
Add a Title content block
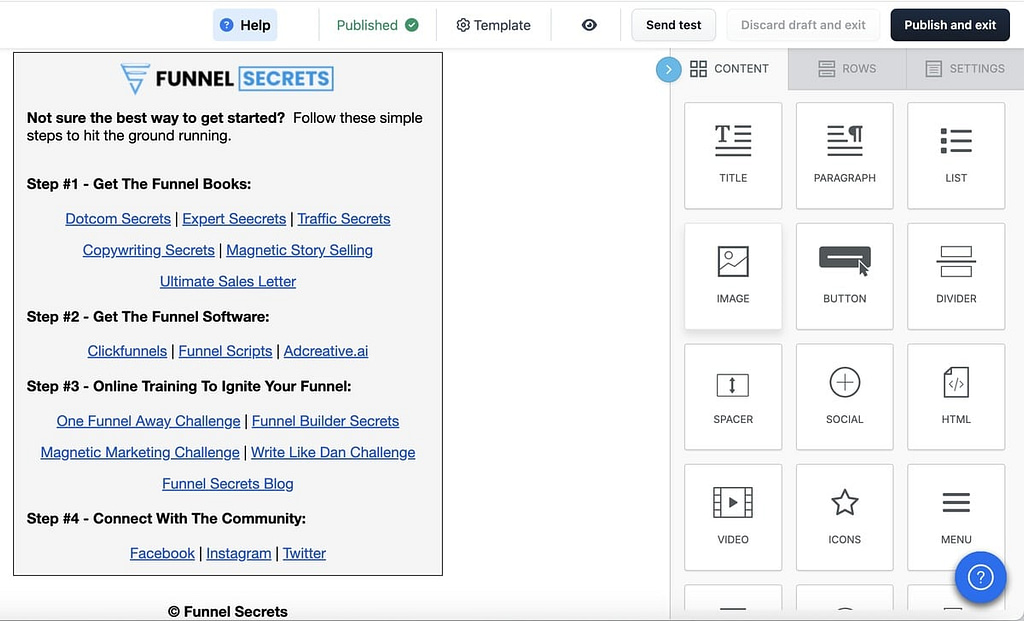coord(733,155)
